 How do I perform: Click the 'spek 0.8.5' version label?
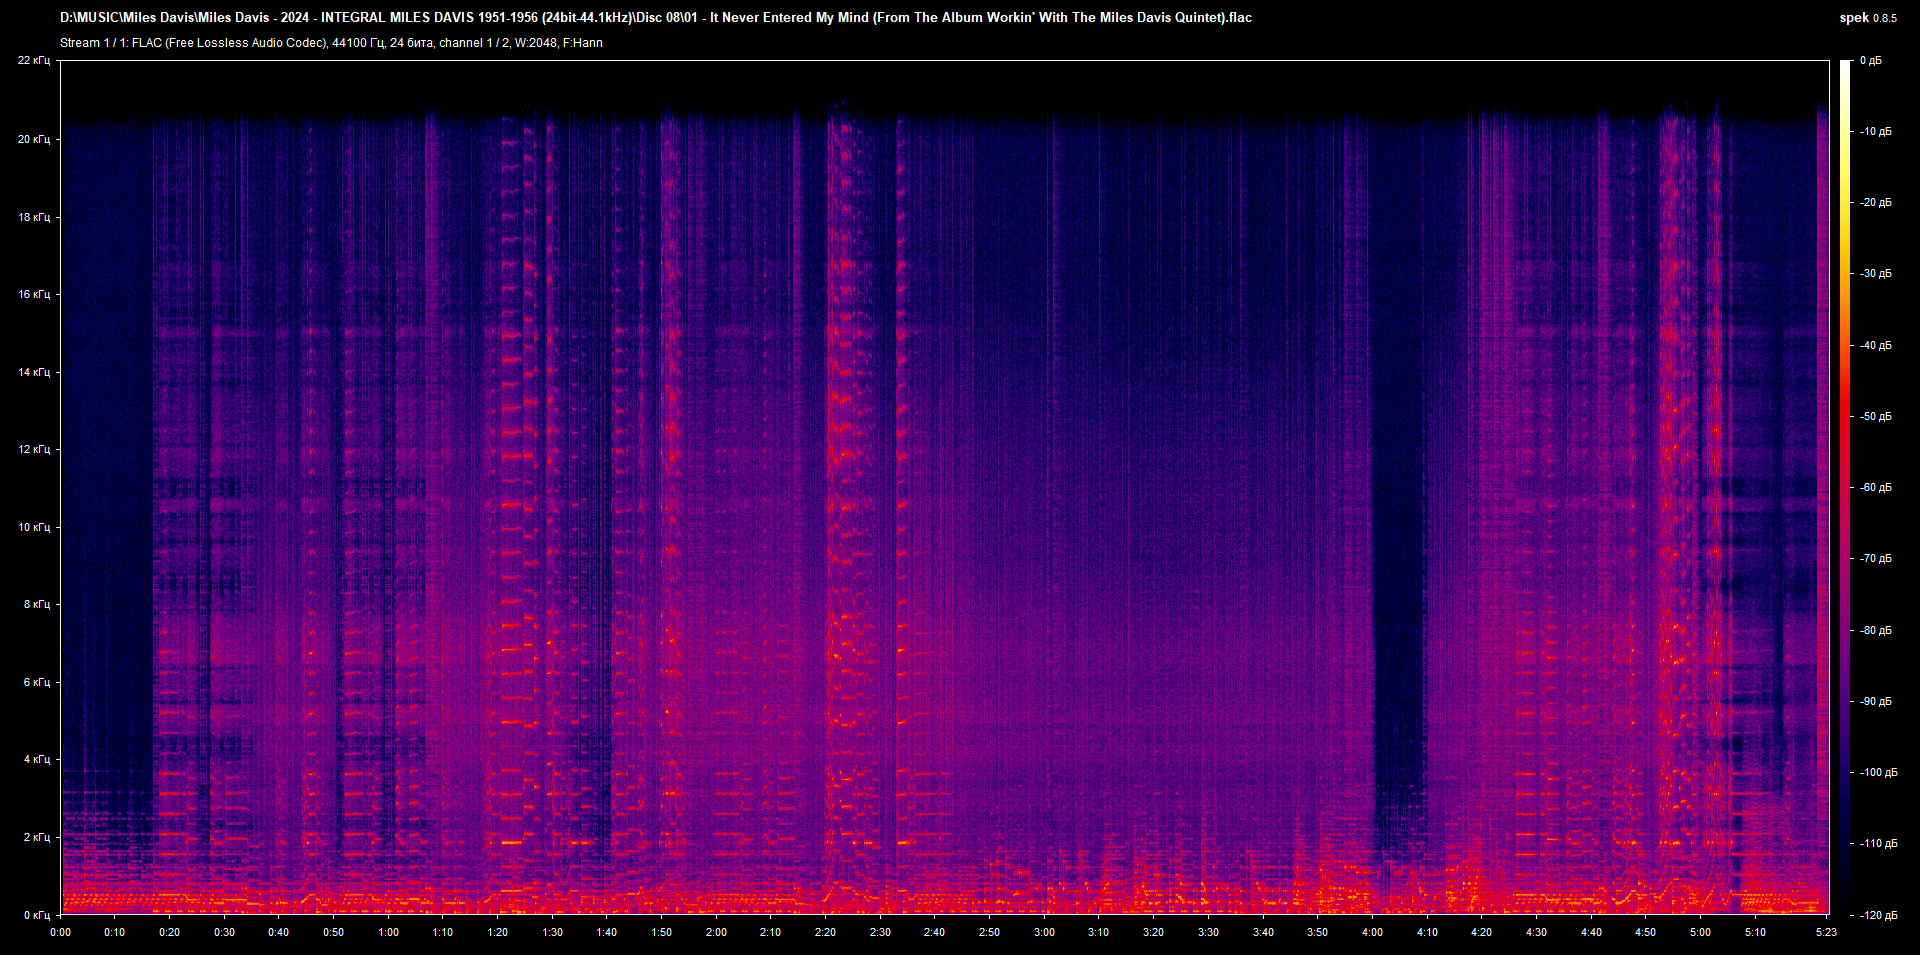click(1868, 18)
